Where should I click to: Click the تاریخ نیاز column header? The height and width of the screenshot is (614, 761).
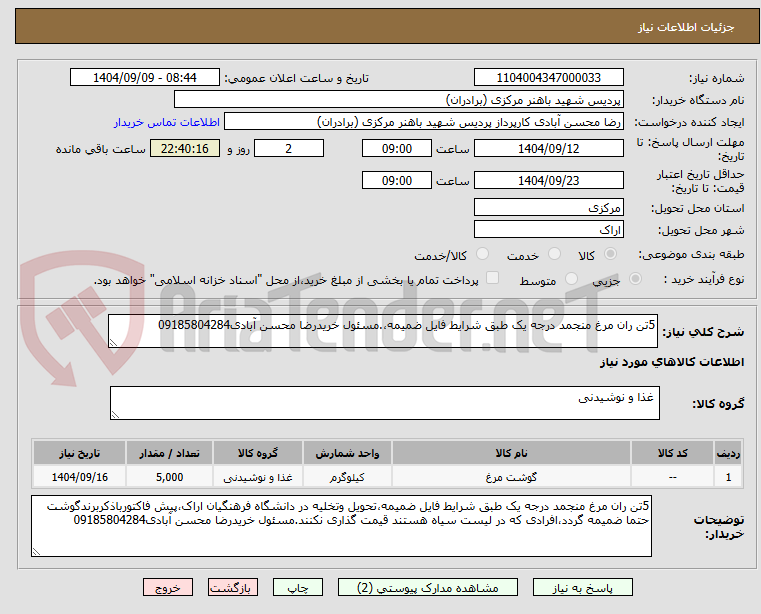tap(80, 453)
